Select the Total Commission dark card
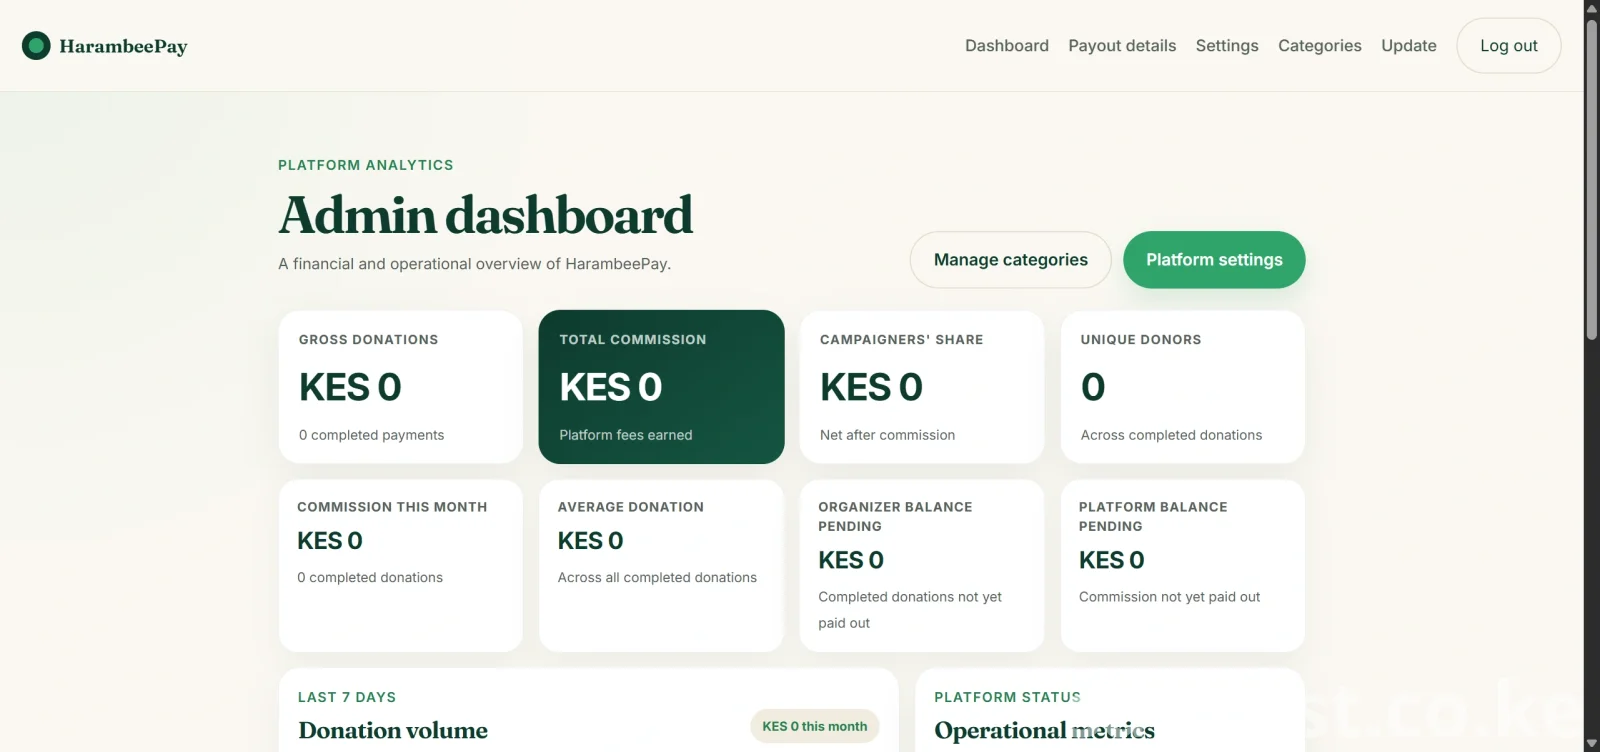The height and width of the screenshot is (752, 1600). 661,387
